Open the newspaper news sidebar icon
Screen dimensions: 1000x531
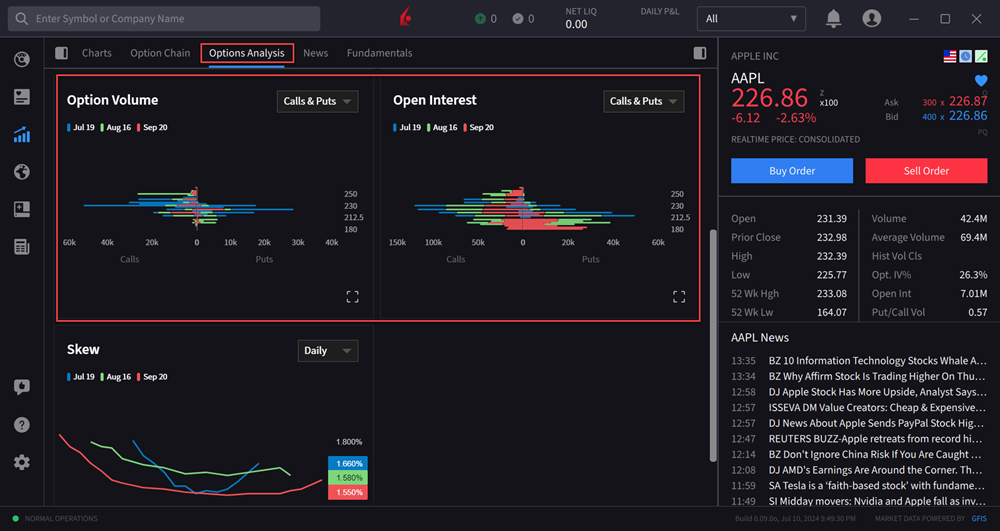(22, 247)
